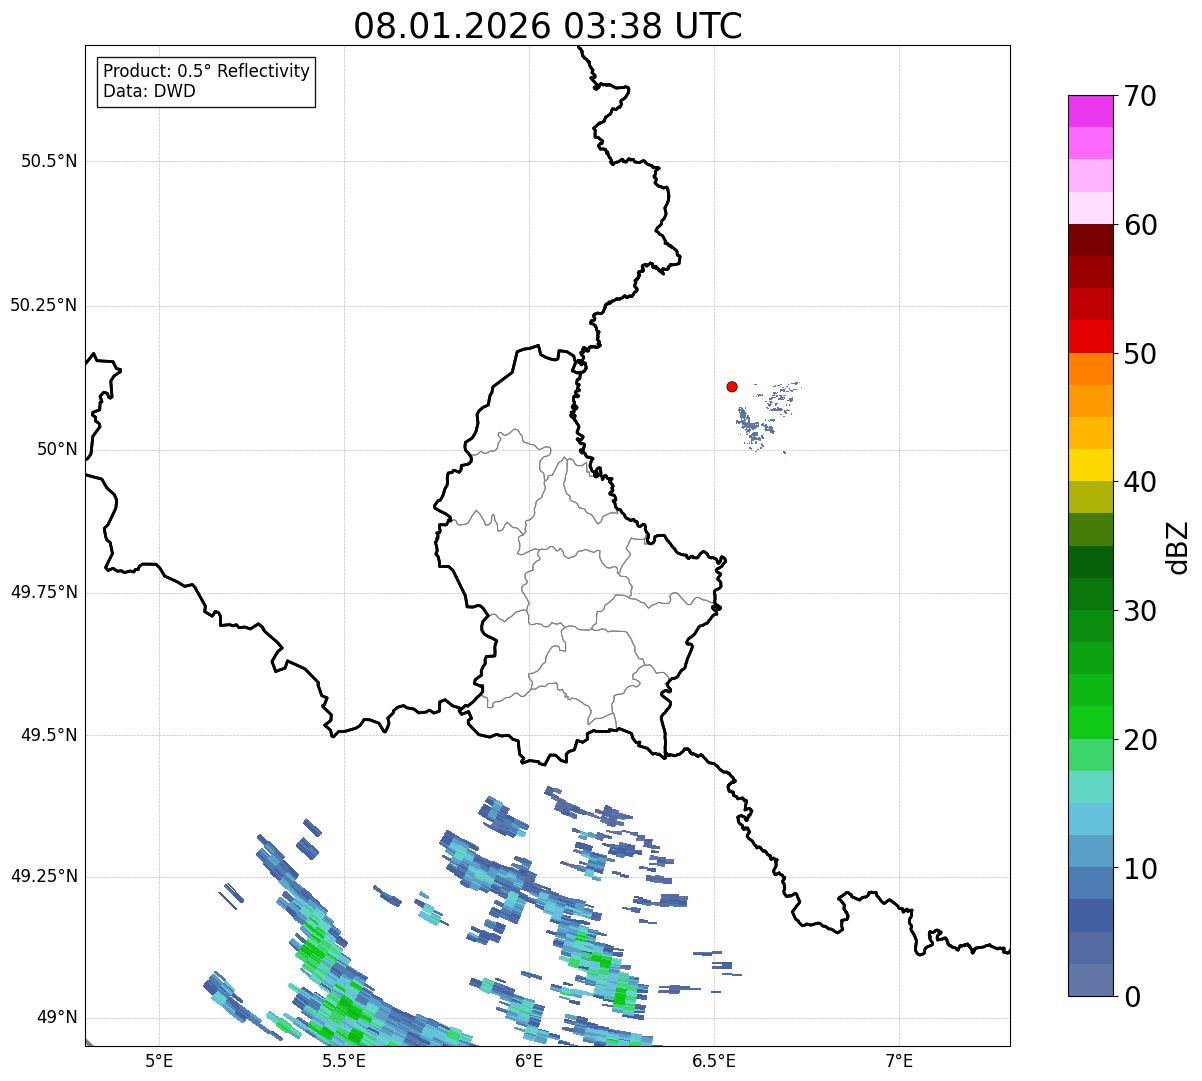This screenshot has height=1081, width=1202.
Task: Pick the bright green swatch just above 20
Action: 1091,723
